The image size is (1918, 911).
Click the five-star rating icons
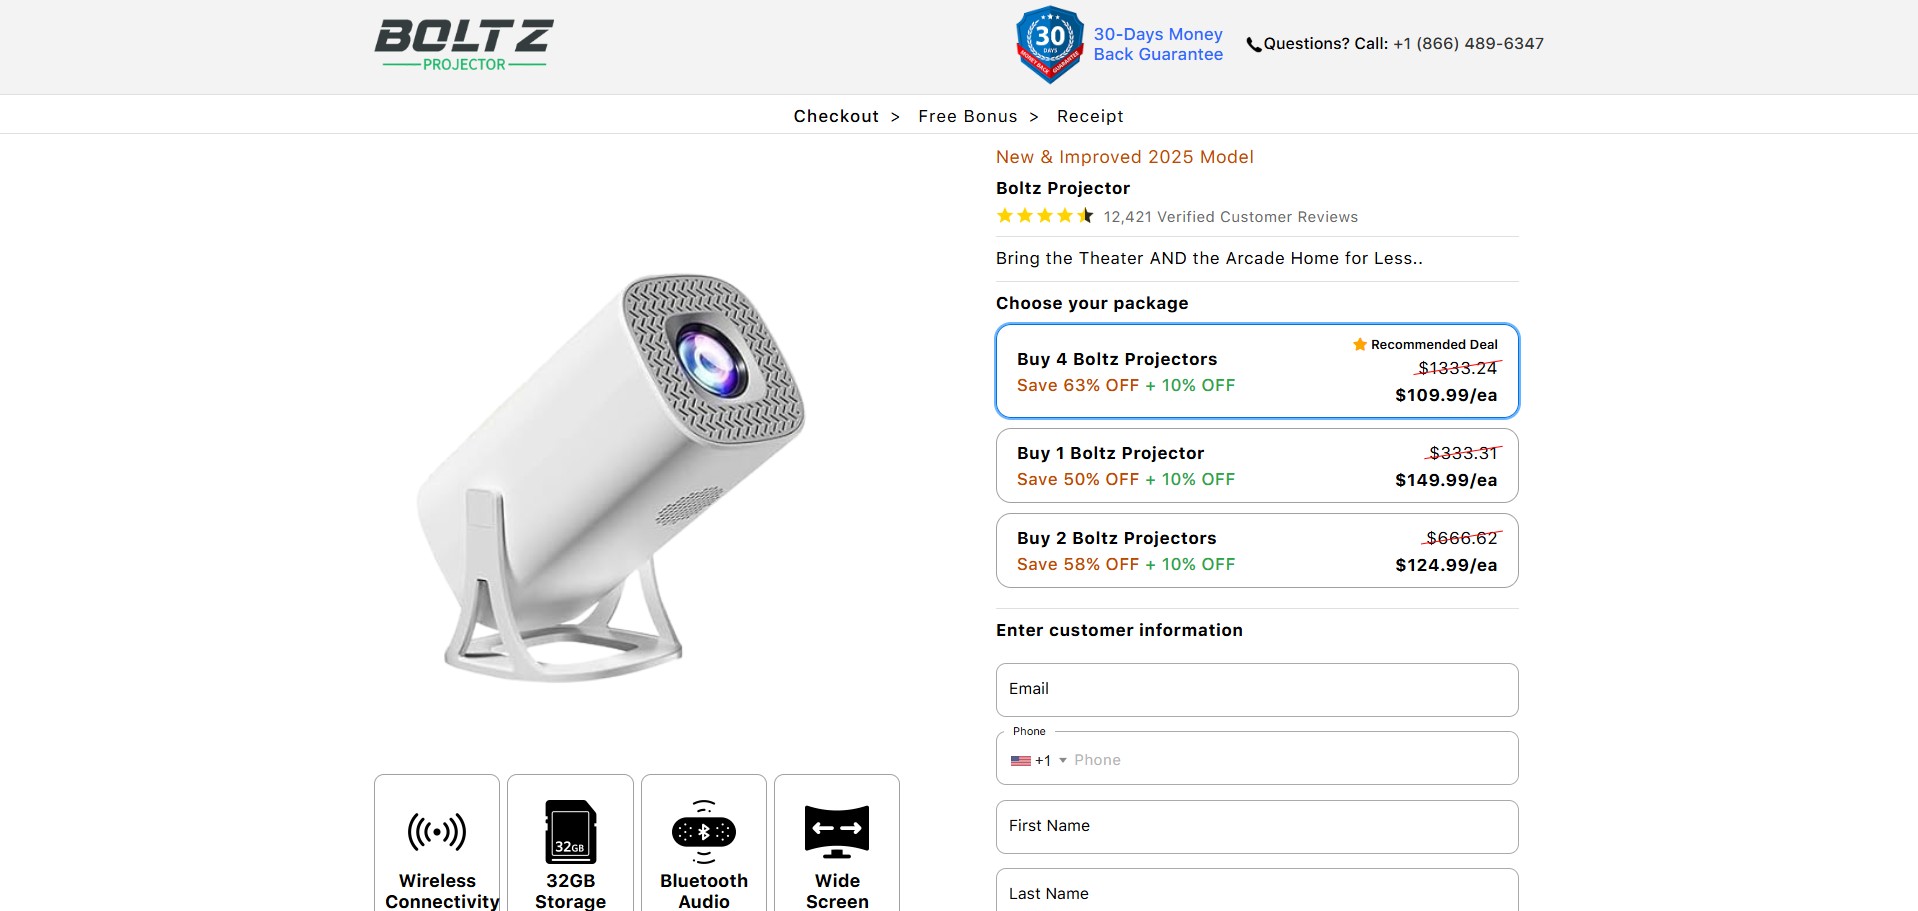1045,216
